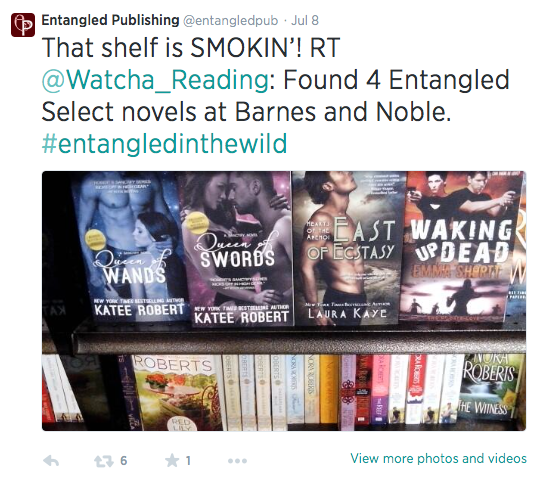The width and height of the screenshot is (538, 482).
Task: Visit the @Watcha_Reading mention
Action: click(x=155, y=80)
